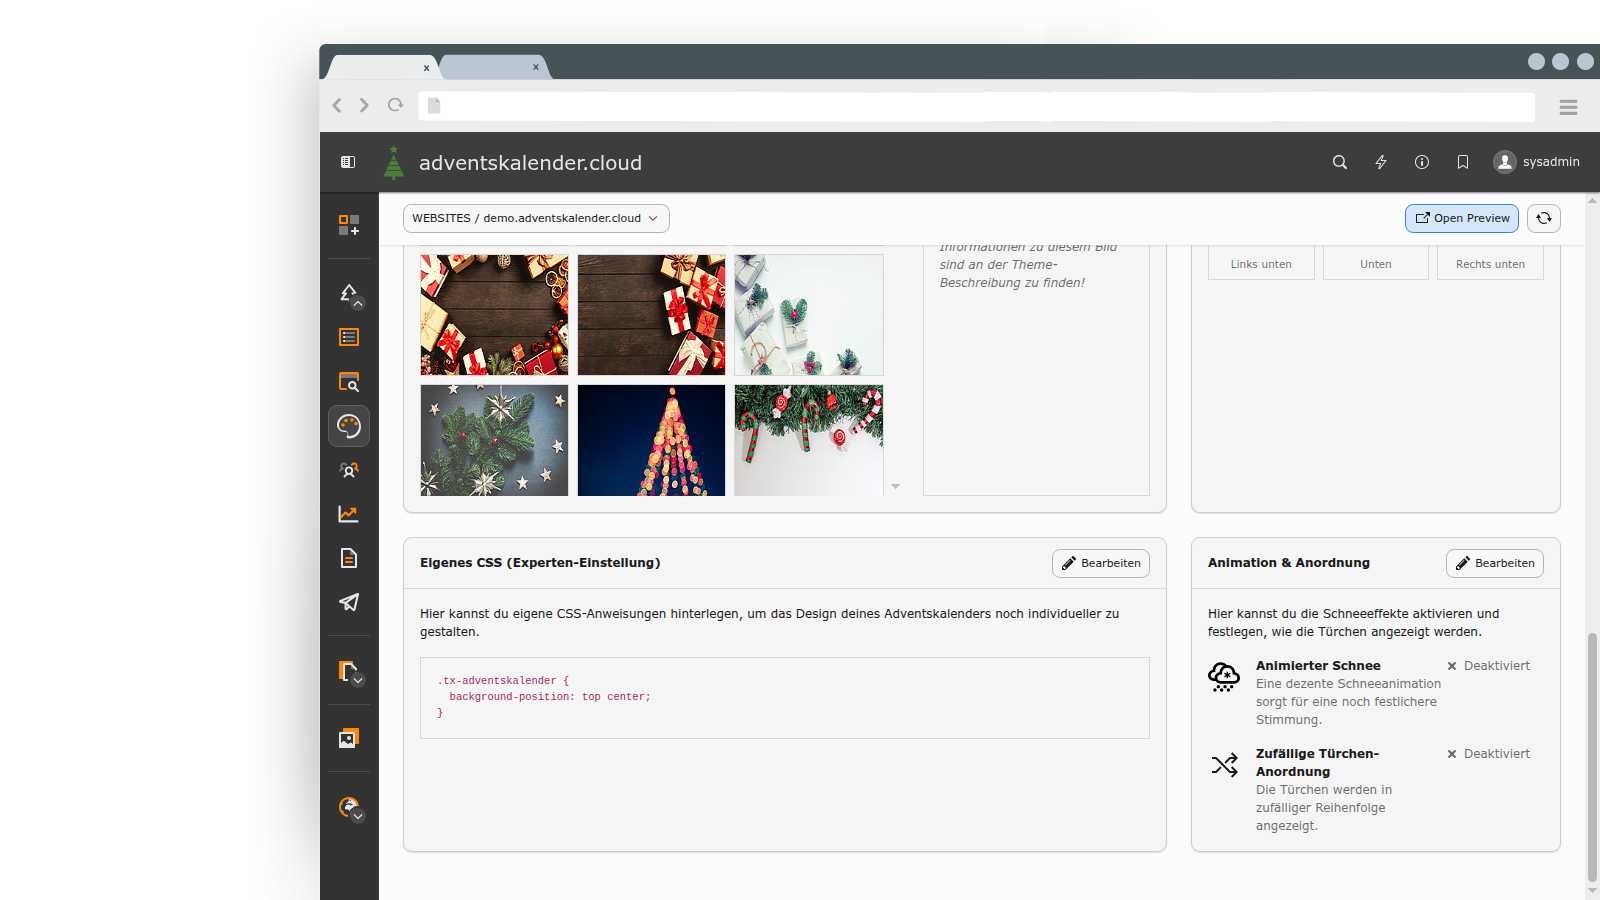The height and width of the screenshot is (900, 1600).
Task: Choose the colorful light tree thumbnail
Action: click(651, 440)
